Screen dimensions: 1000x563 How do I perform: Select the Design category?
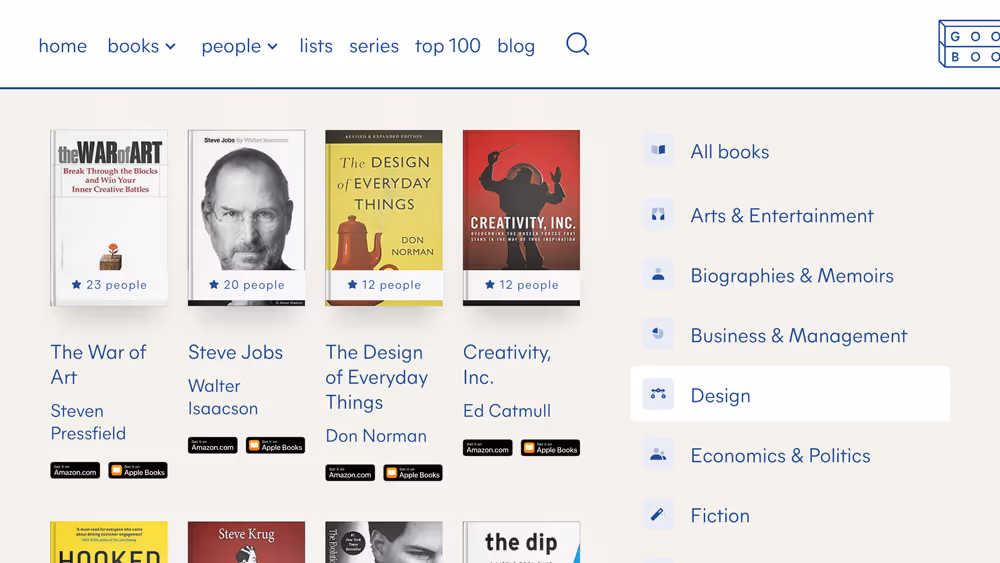tap(790, 394)
